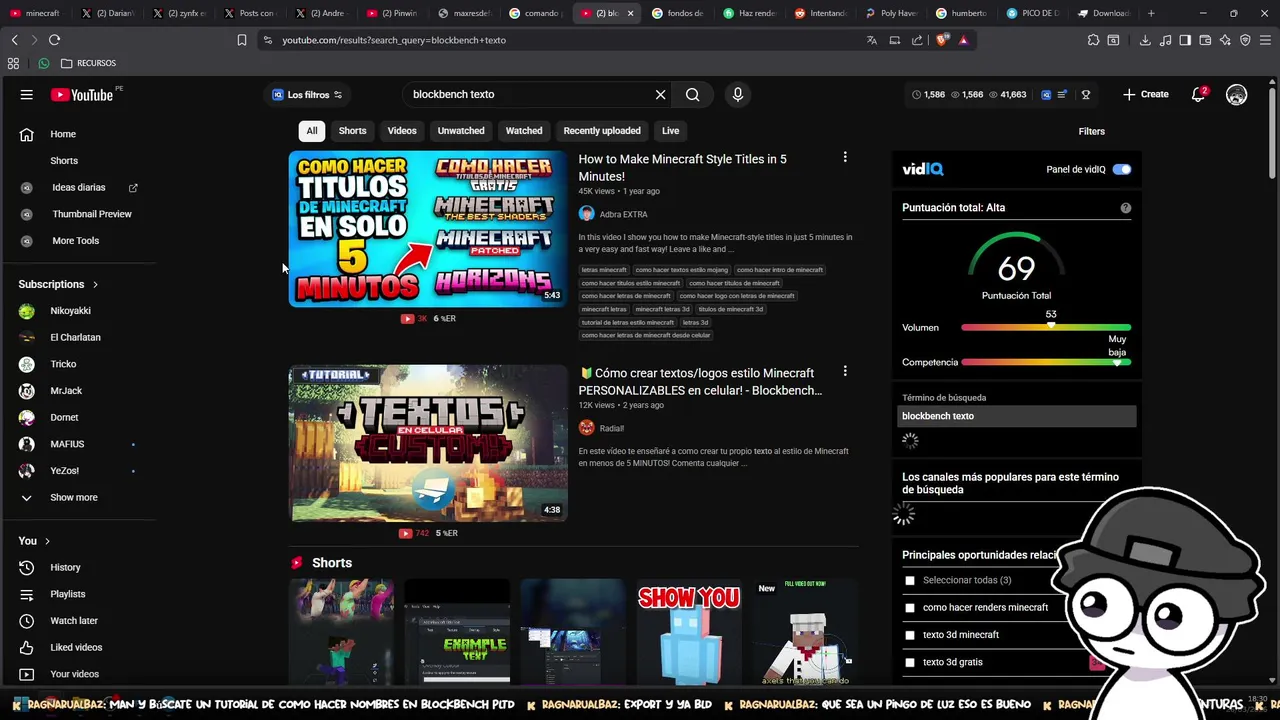
Task: Open the SHOW YOU short thumbnail
Action: (689, 632)
